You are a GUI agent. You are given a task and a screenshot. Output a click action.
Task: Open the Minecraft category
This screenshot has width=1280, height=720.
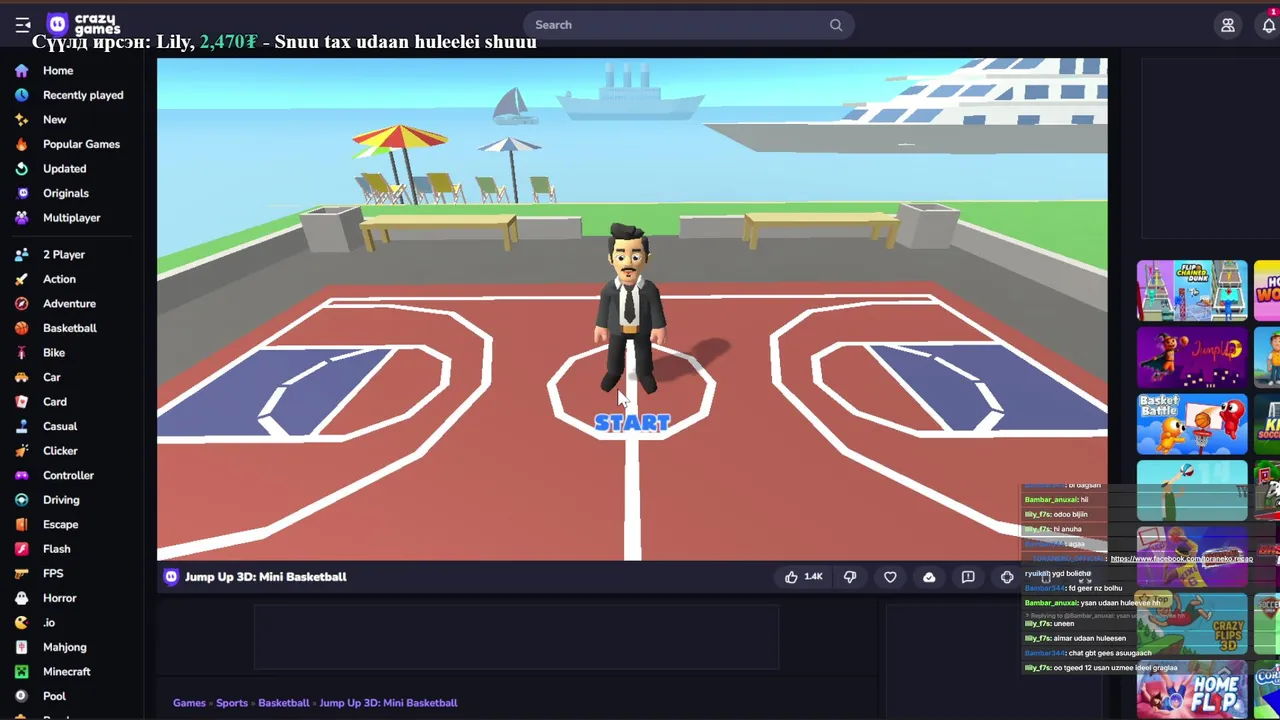(x=66, y=672)
